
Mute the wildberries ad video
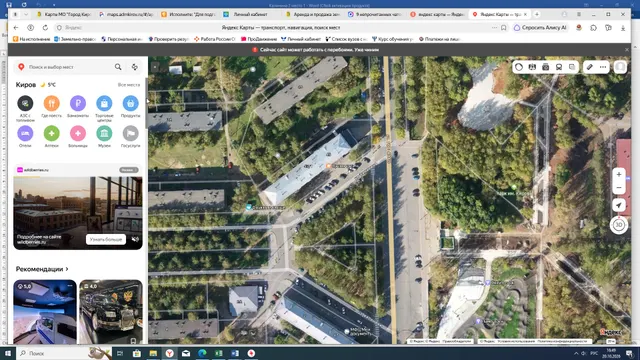point(135,239)
